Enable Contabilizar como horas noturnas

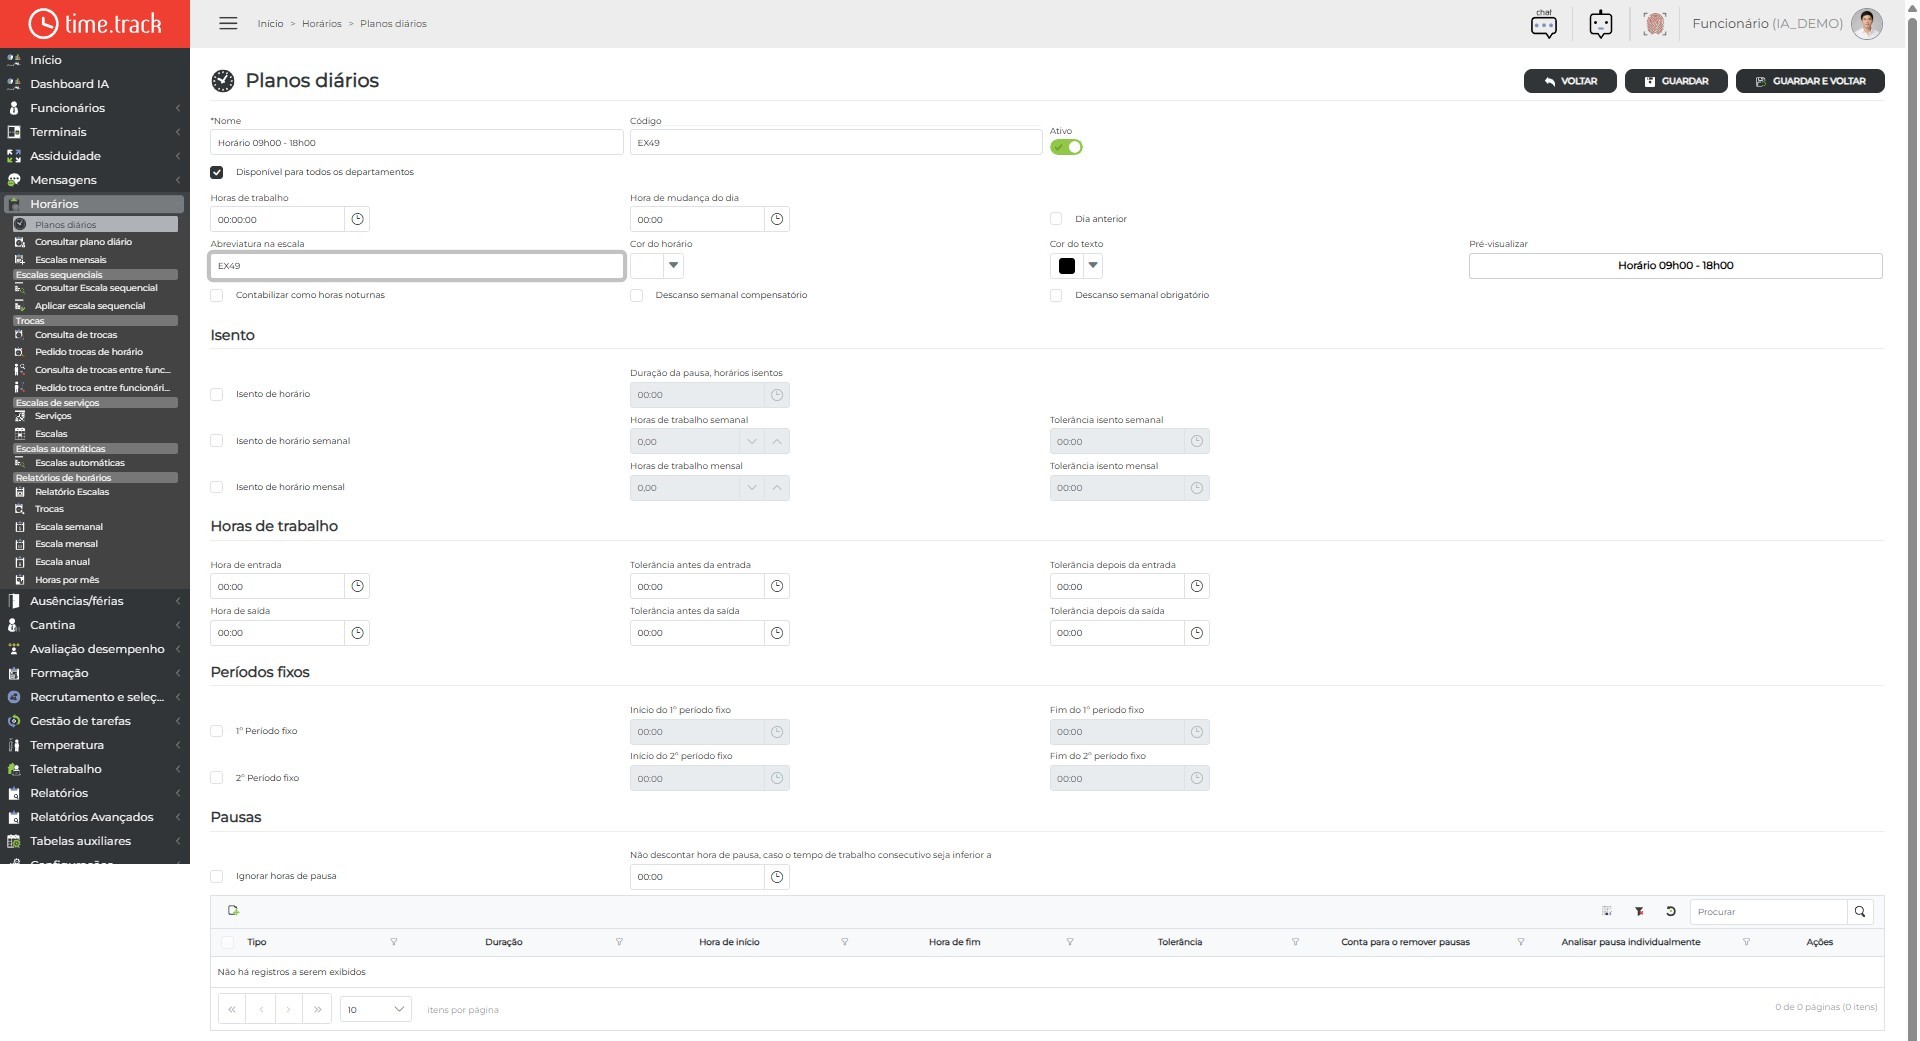point(217,295)
